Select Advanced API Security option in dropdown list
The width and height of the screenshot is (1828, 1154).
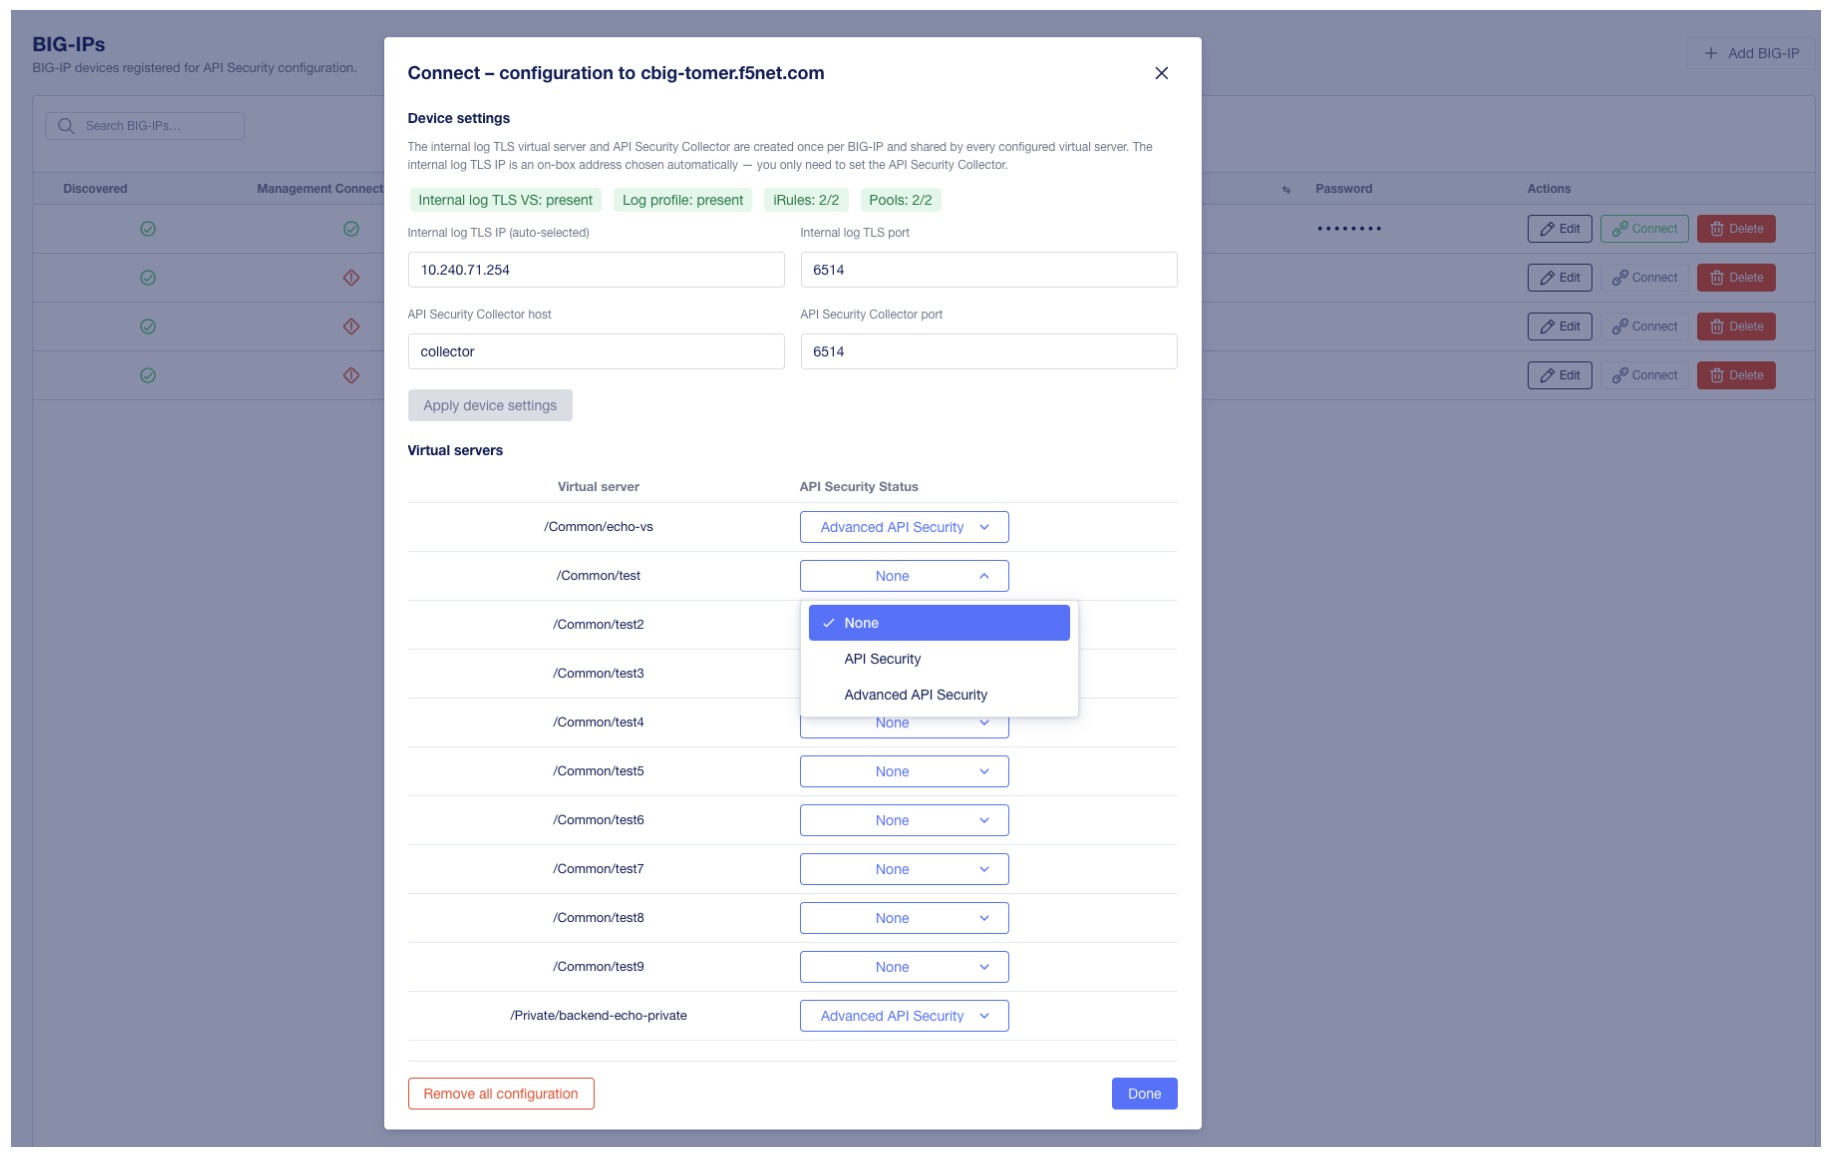point(939,695)
